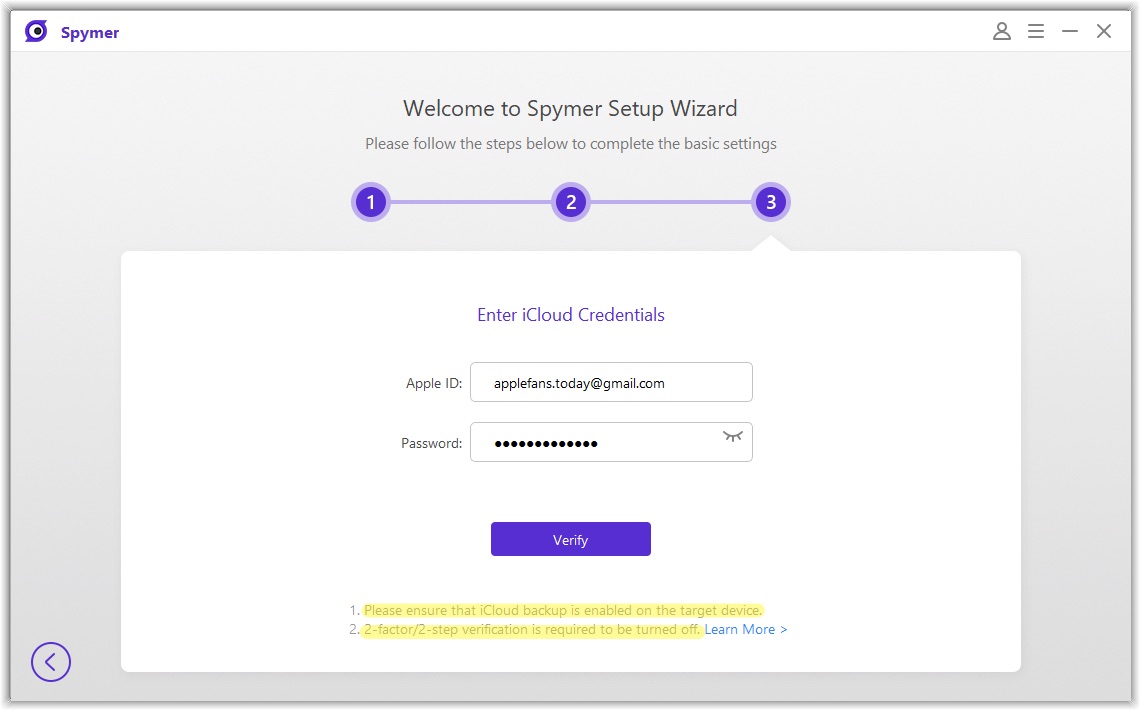This screenshot has width=1140, height=710.
Task: Click the Spymer app name text
Action: click(x=90, y=33)
